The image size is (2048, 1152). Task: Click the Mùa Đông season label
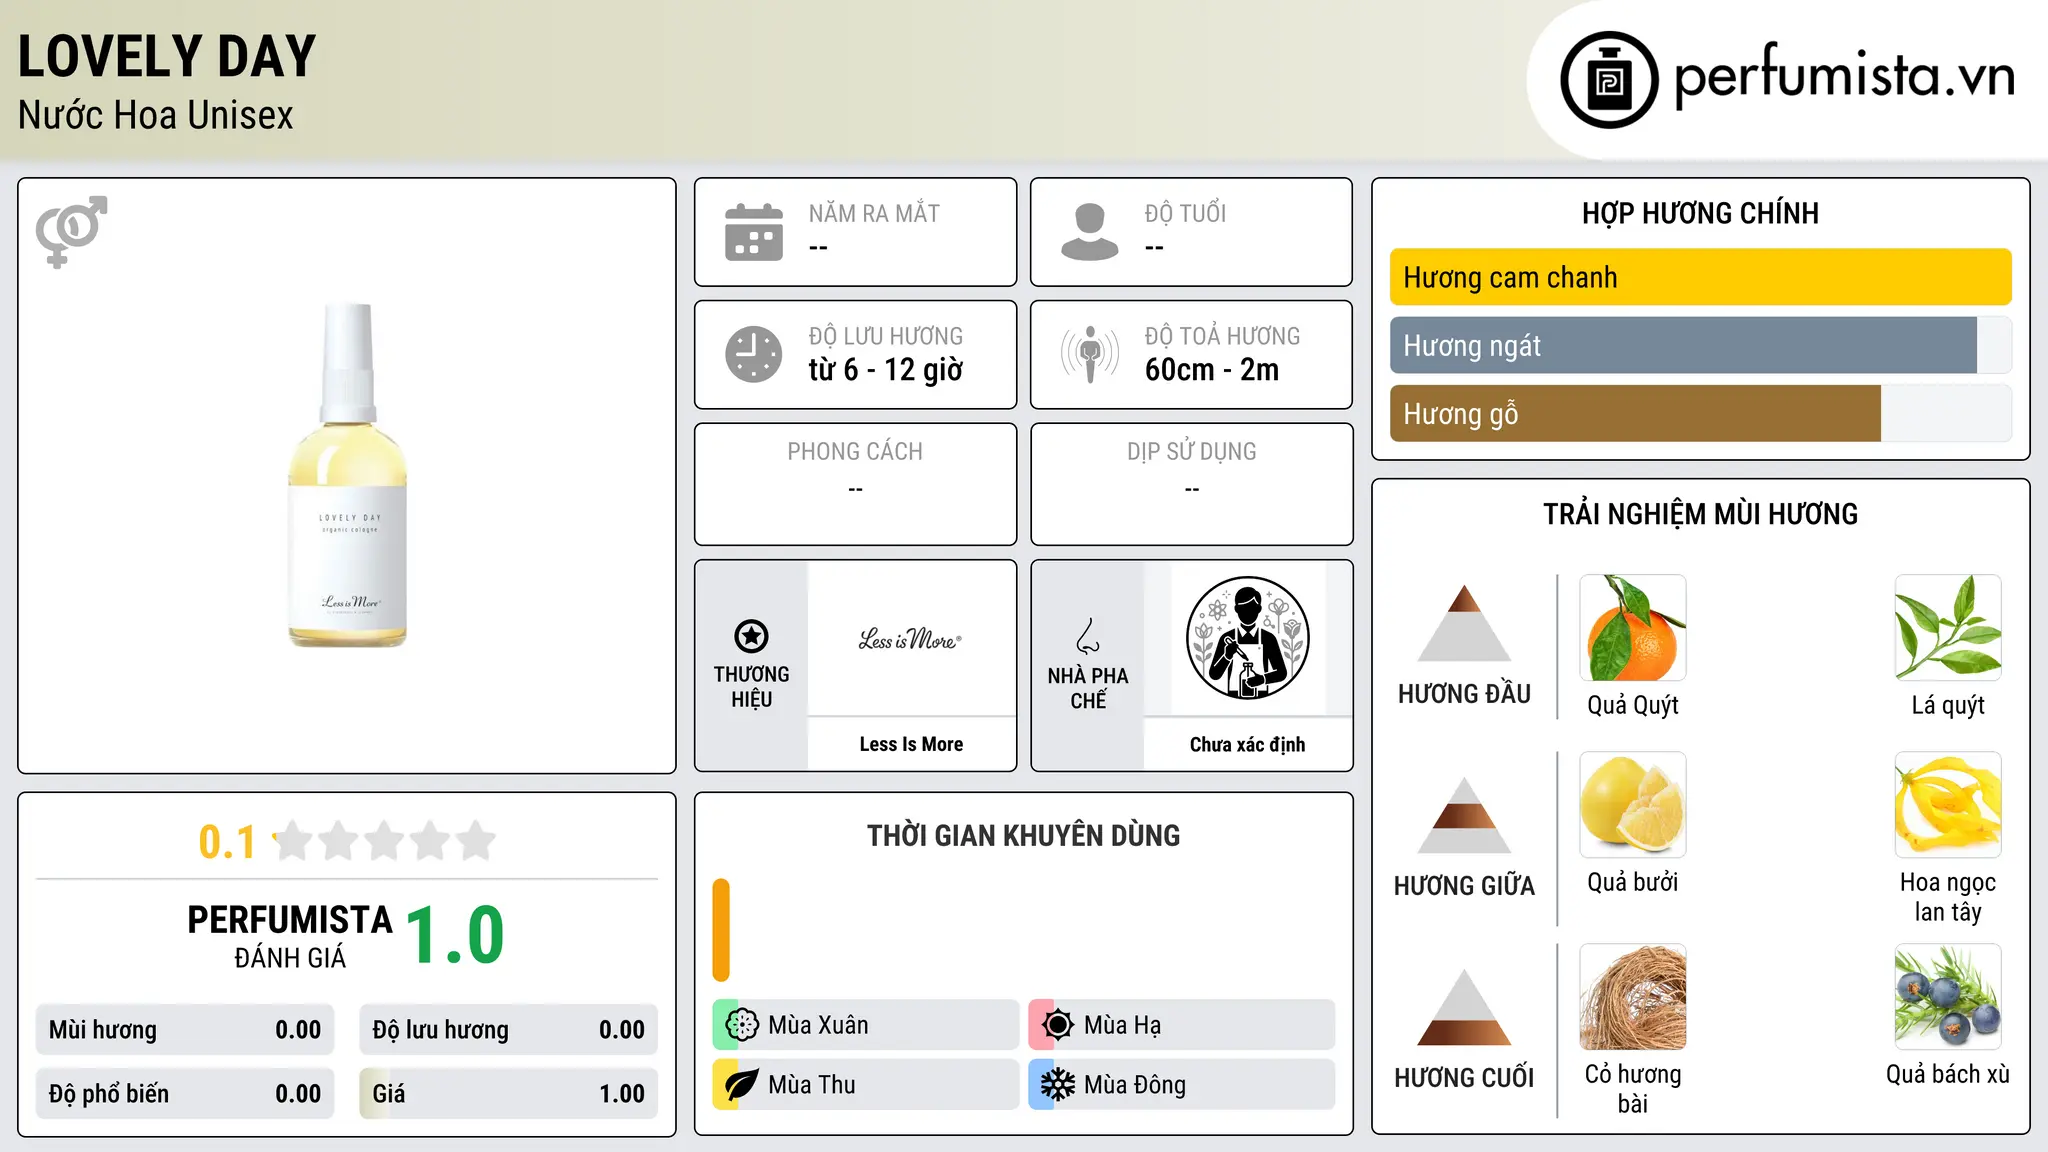[x=1135, y=1085]
